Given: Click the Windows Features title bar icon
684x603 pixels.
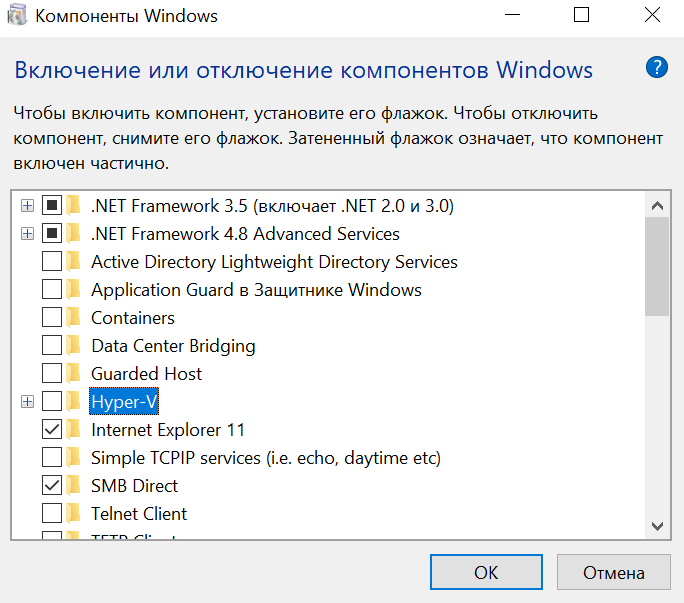Looking at the screenshot, I should (x=17, y=16).
